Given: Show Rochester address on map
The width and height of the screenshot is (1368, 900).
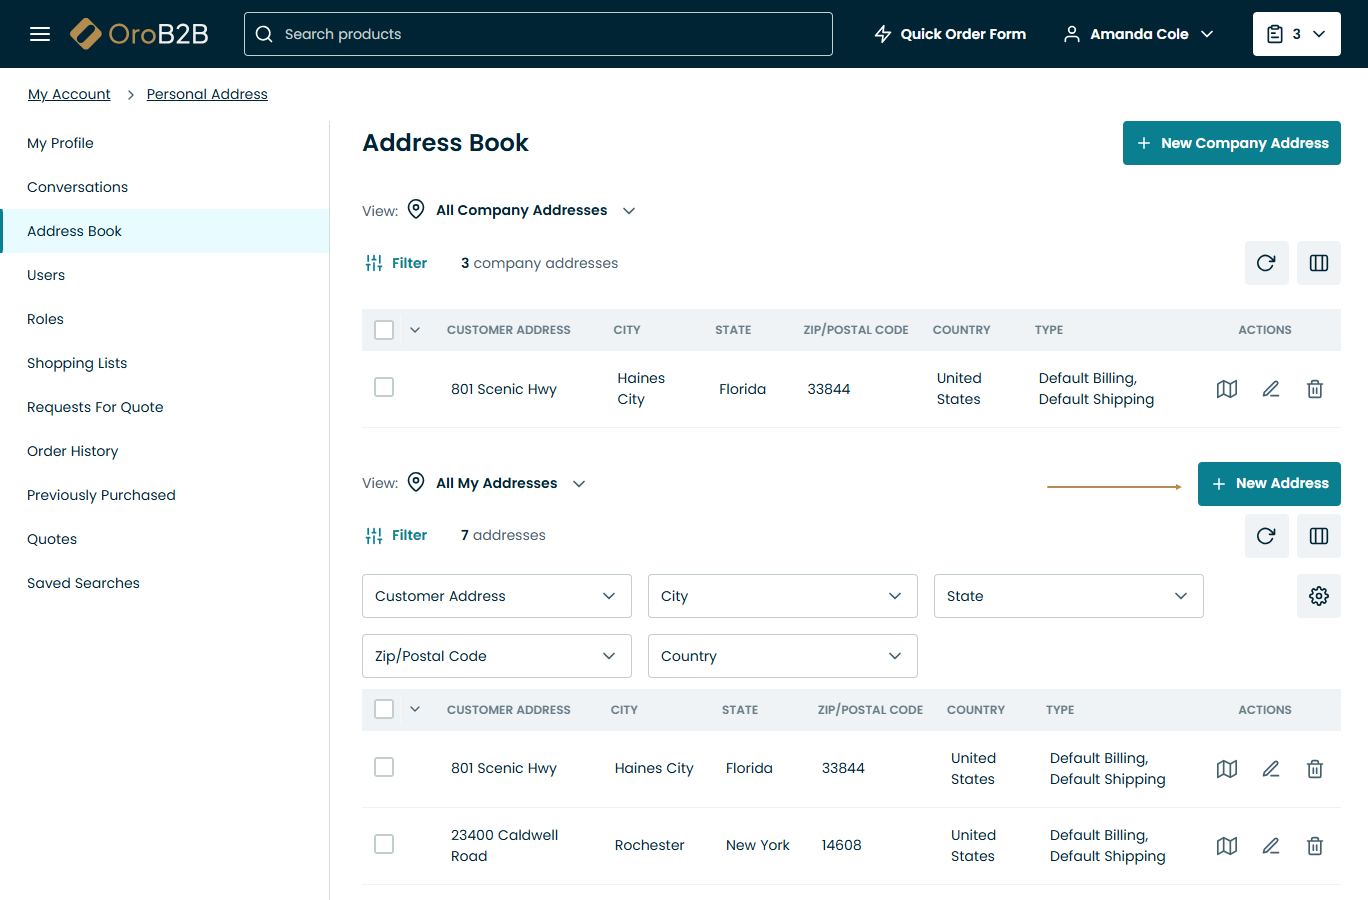Looking at the screenshot, I should 1227,846.
